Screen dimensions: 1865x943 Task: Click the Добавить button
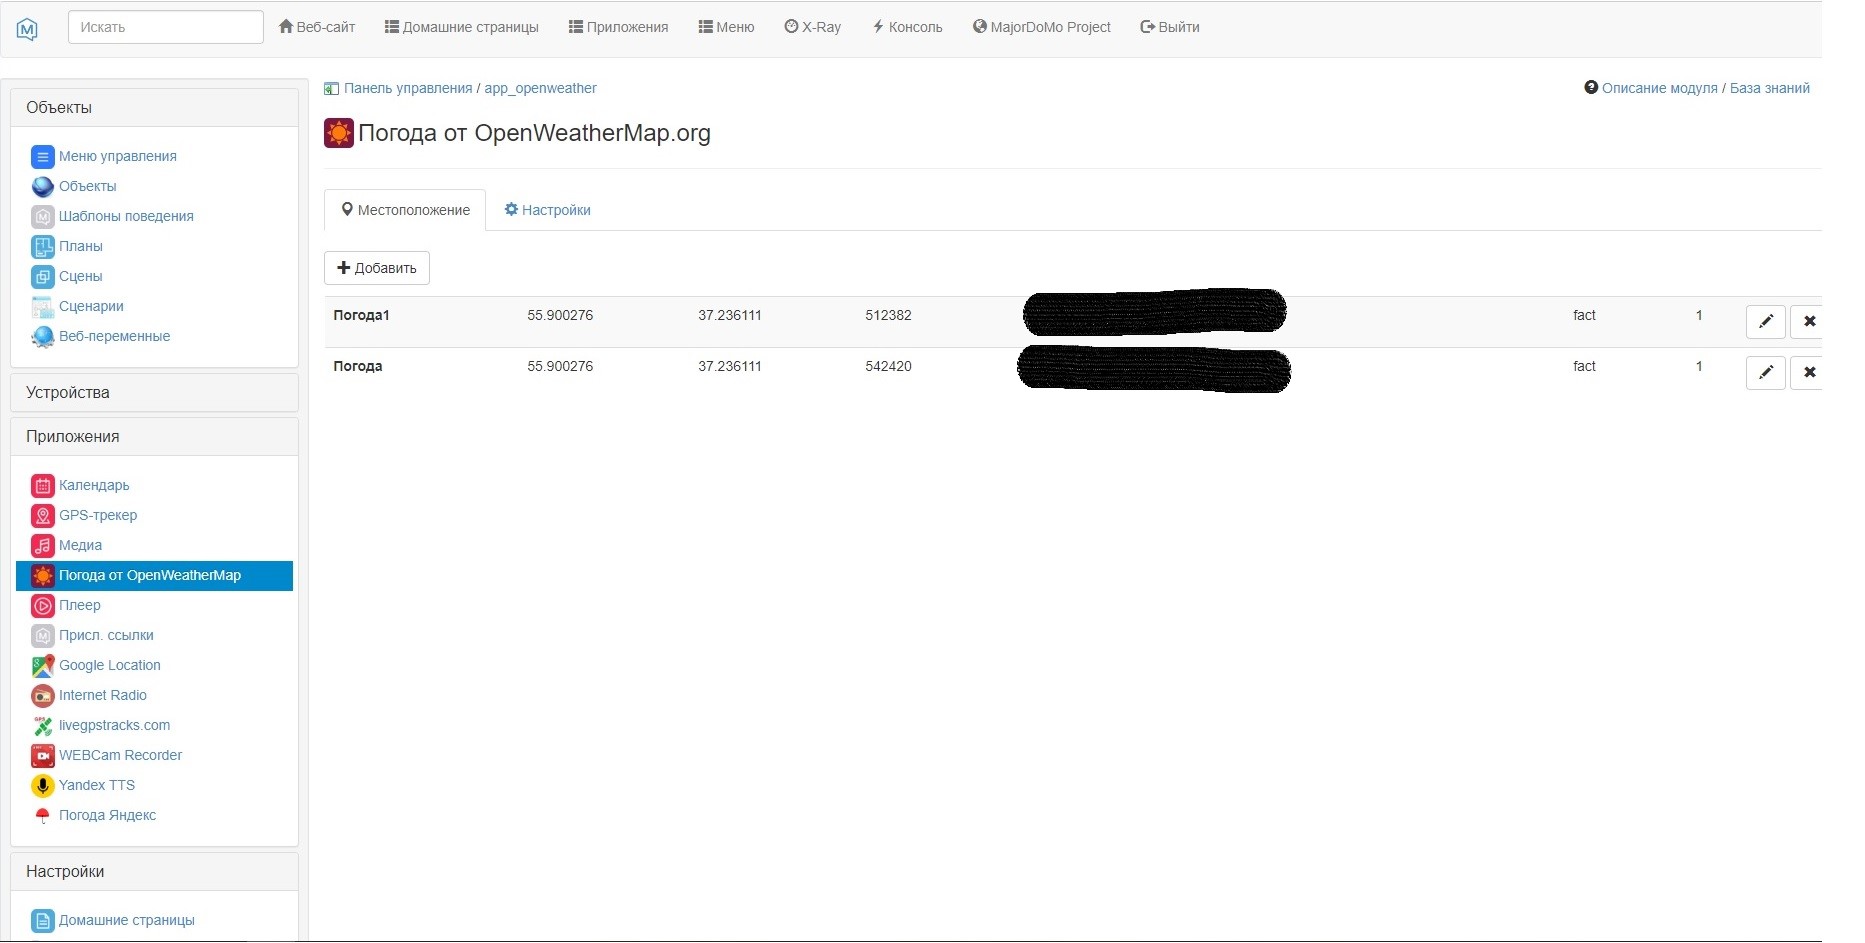pyautogui.click(x=377, y=268)
